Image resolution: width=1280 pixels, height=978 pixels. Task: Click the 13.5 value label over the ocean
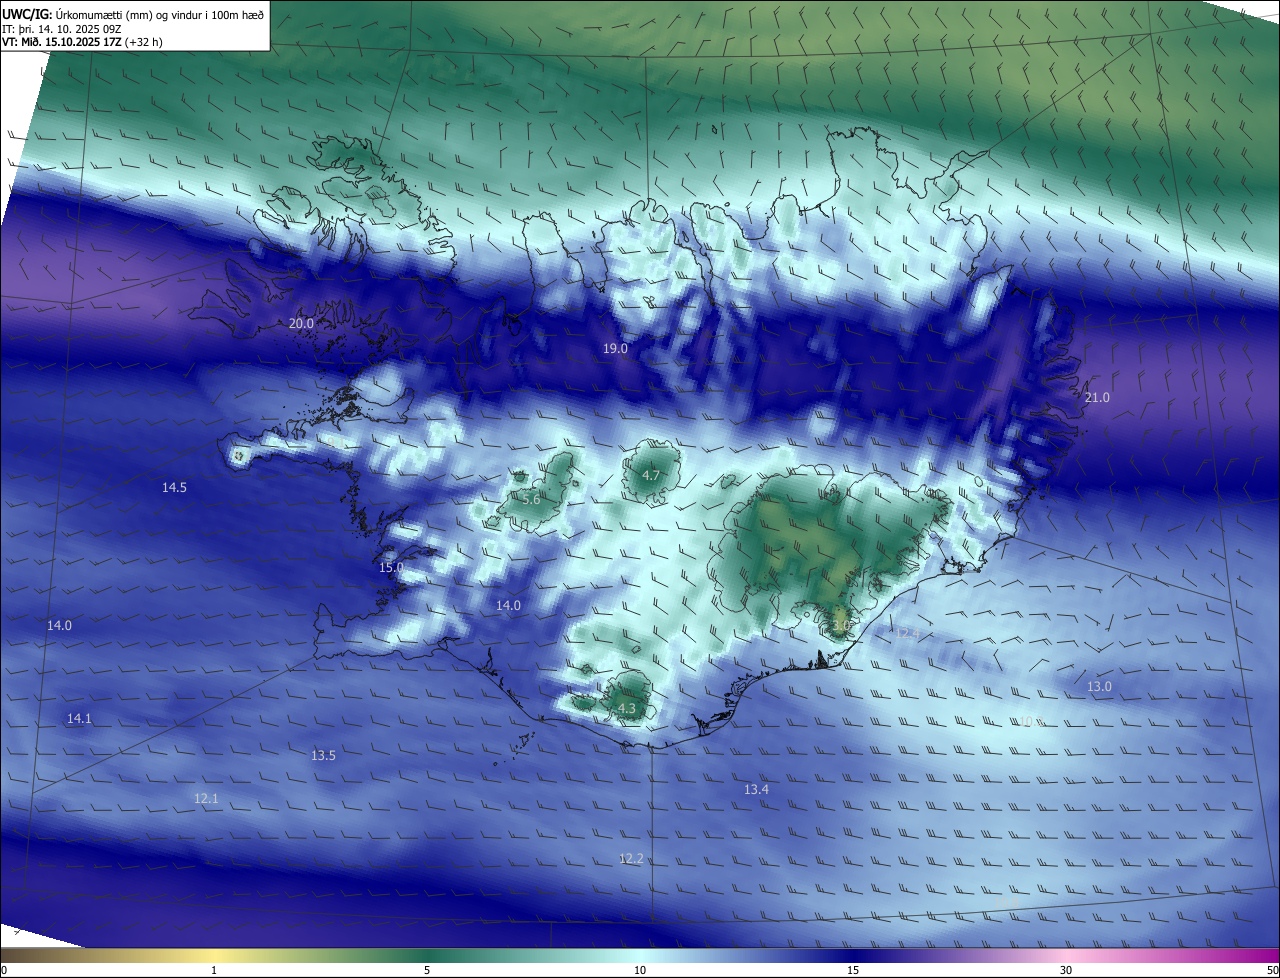[323, 755]
